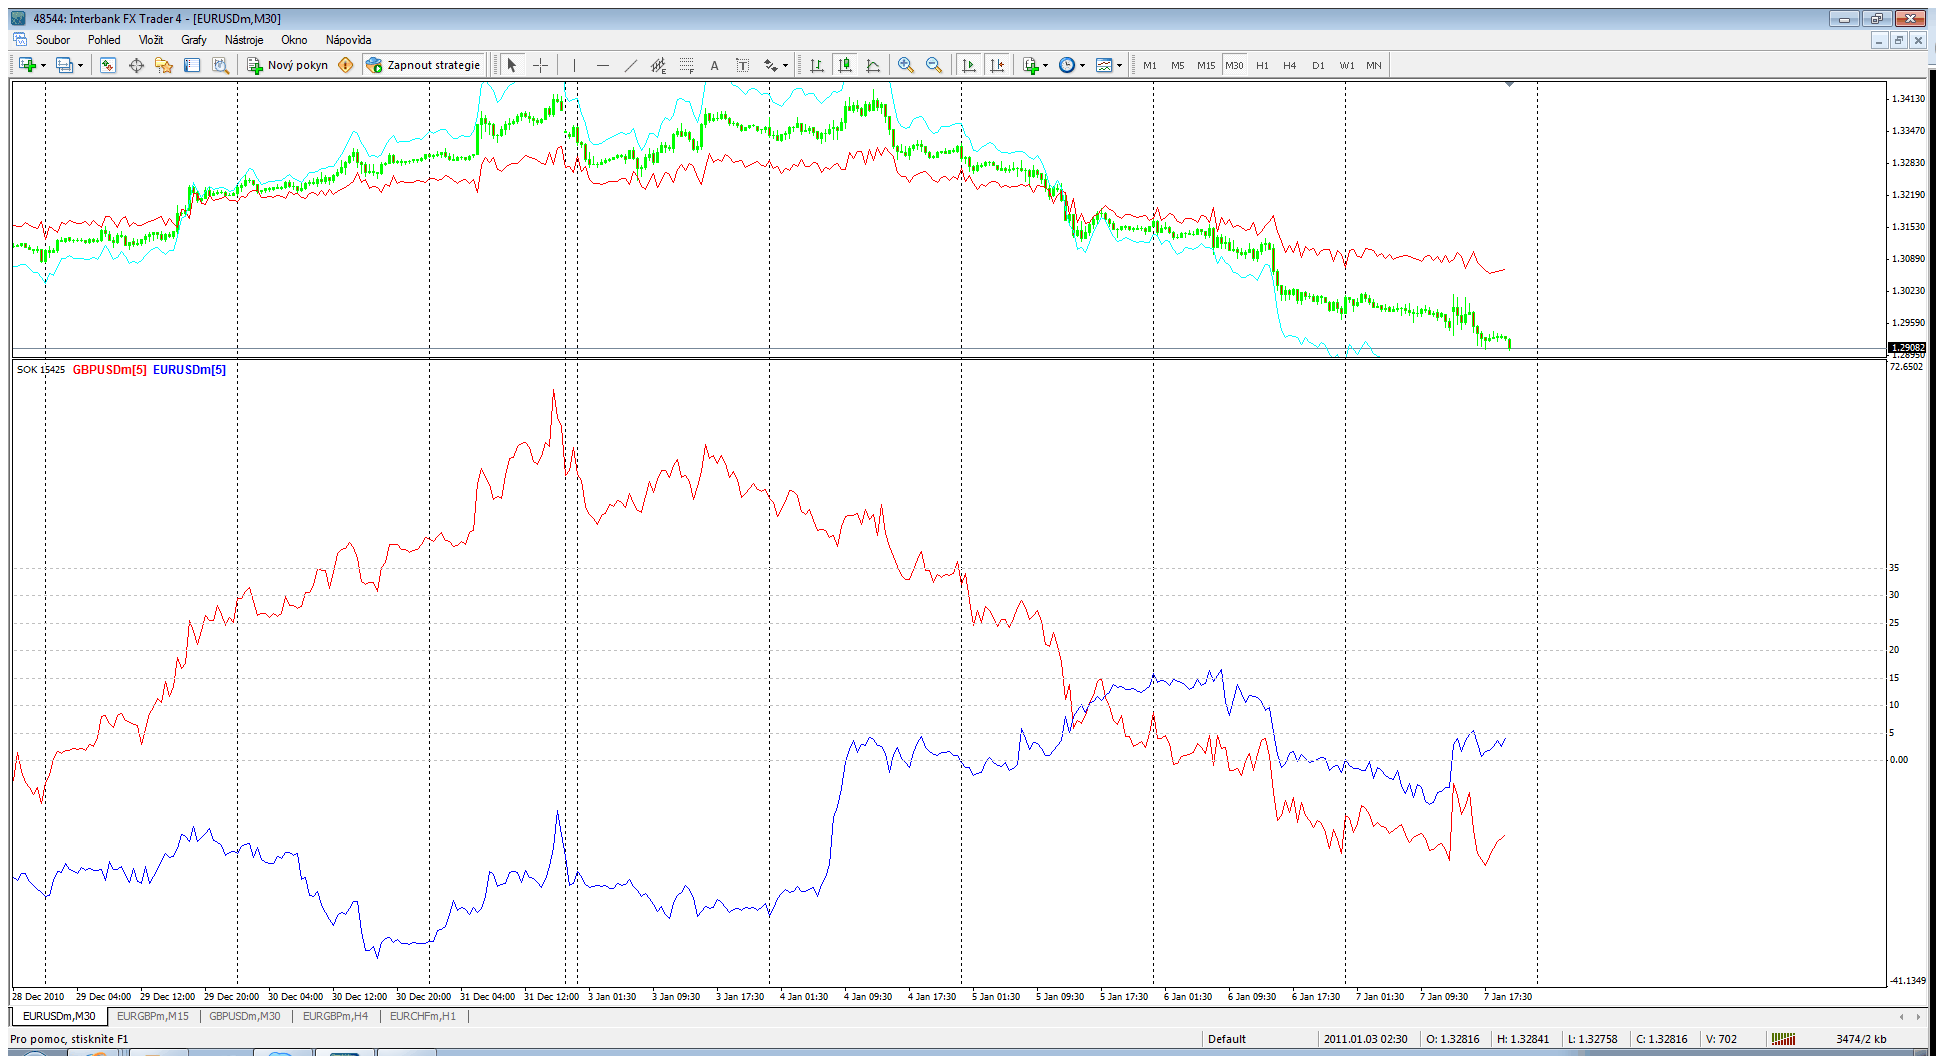The width and height of the screenshot is (1936, 1056).
Task: Switch to the GBPUSDm,M30 chart tab
Action: [x=245, y=1016]
